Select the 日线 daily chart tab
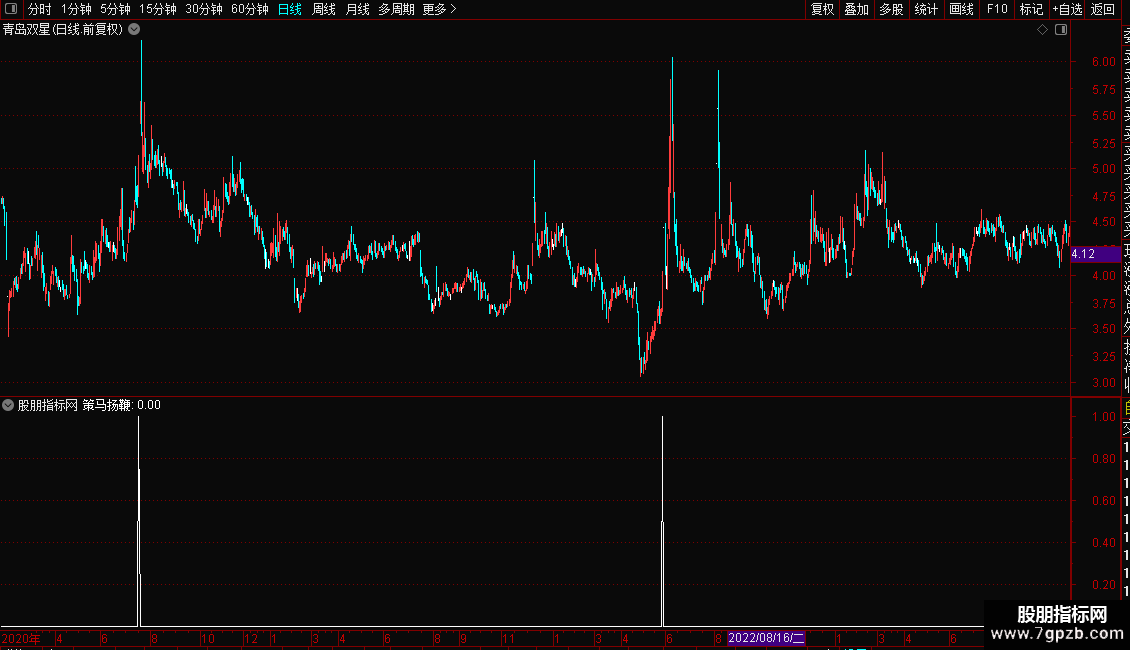Image resolution: width=1130 pixels, height=650 pixels. point(290,9)
